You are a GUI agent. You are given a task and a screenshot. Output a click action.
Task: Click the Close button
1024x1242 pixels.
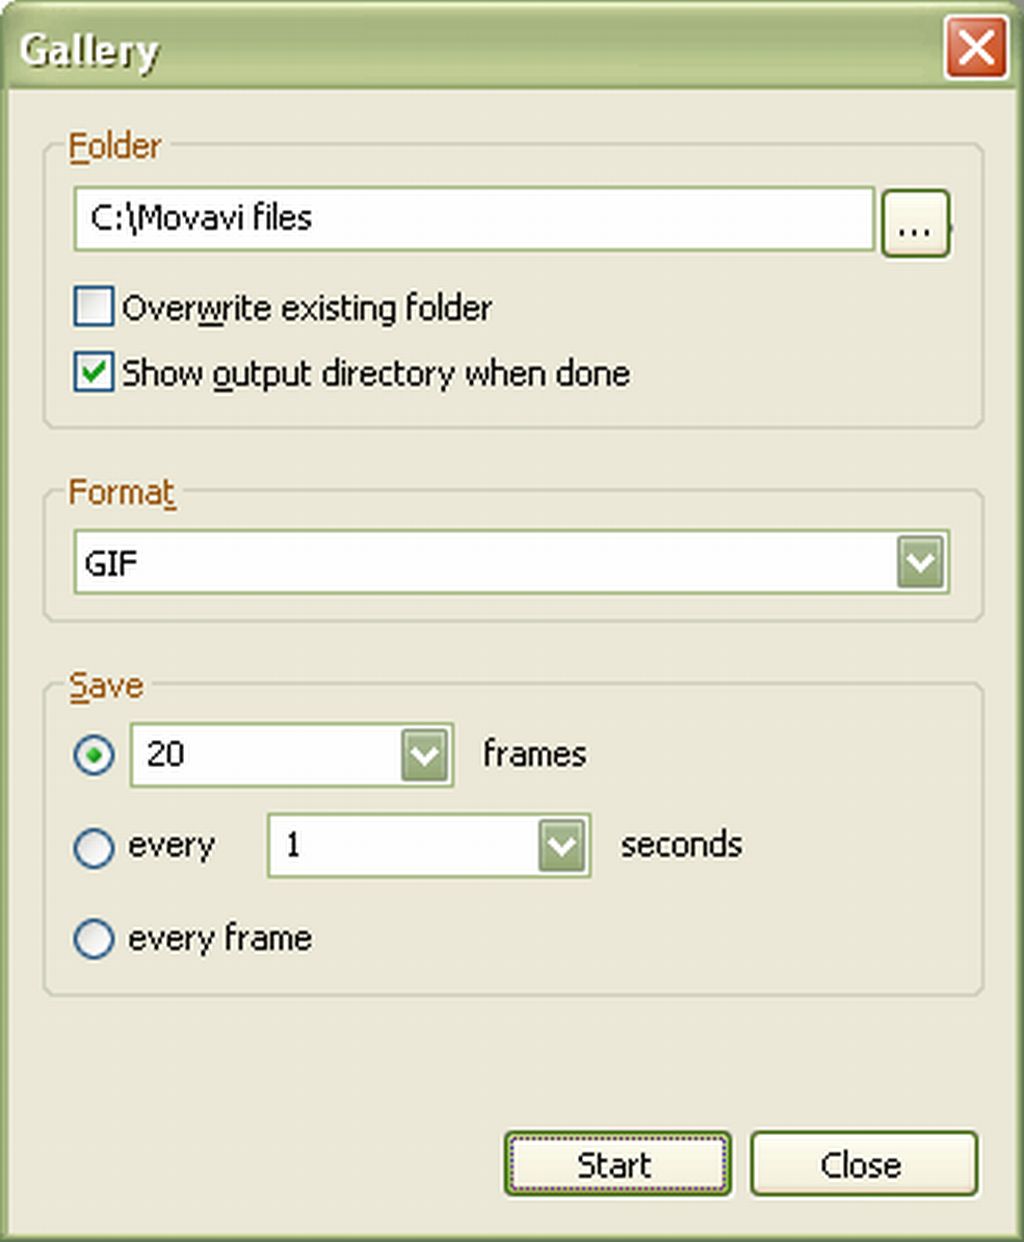[x=863, y=1164]
